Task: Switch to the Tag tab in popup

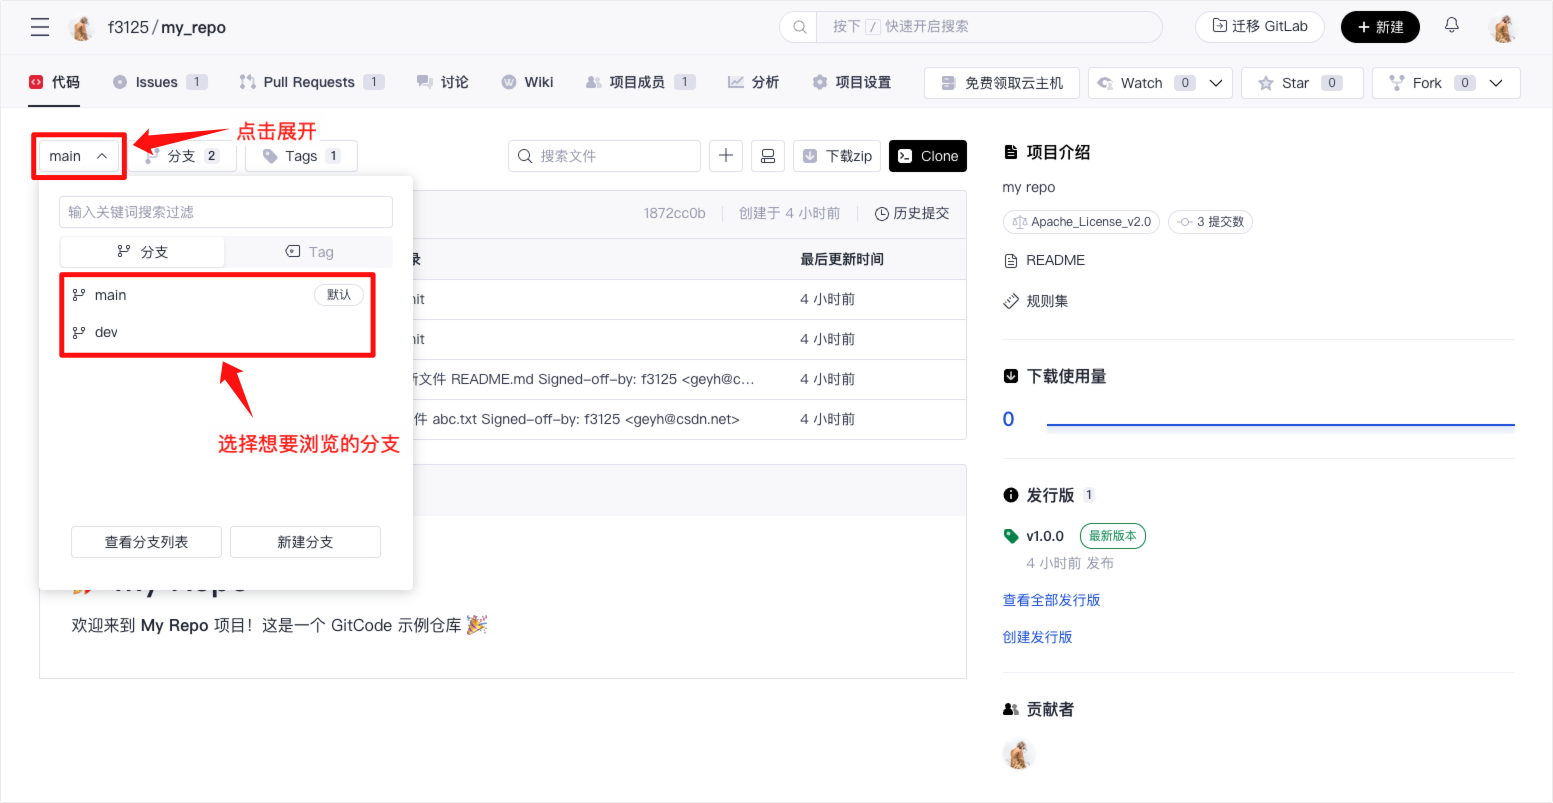Action: tap(309, 252)
